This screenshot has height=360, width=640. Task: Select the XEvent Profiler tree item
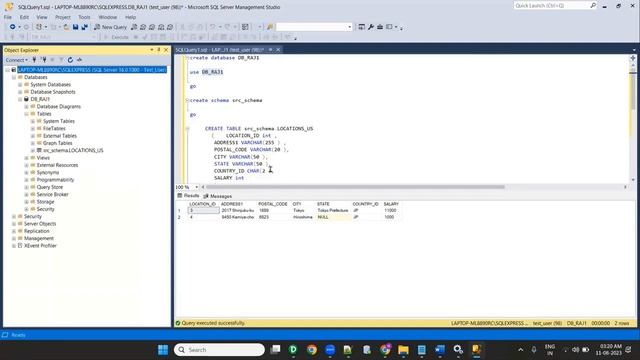[x=40, y=246]
